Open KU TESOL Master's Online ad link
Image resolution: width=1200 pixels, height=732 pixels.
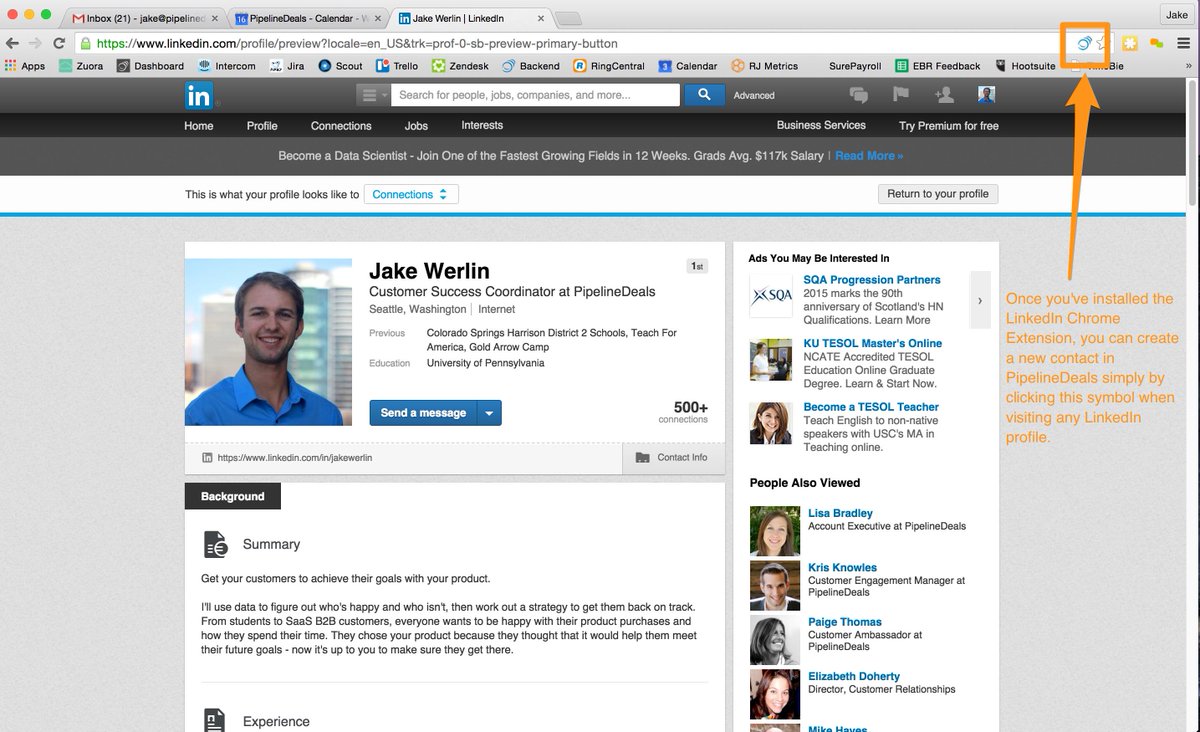click(x=873, y=343)
